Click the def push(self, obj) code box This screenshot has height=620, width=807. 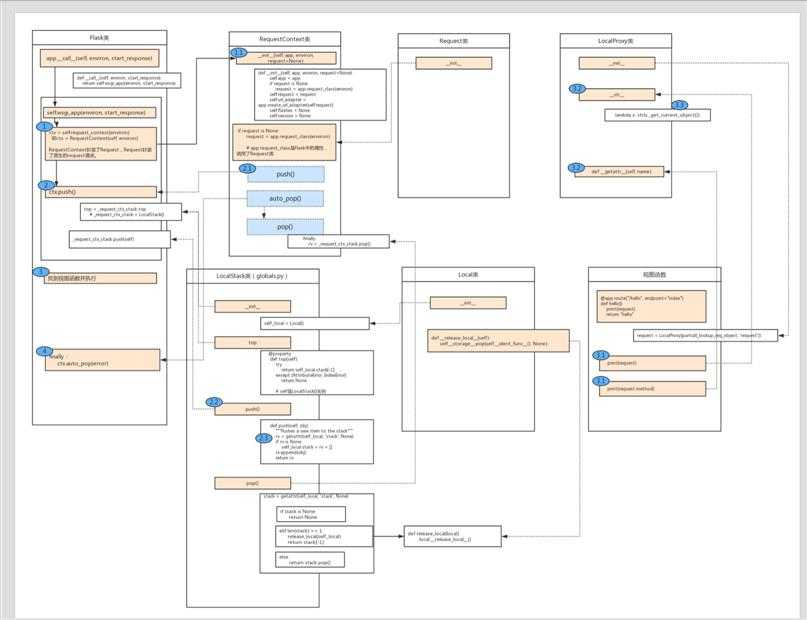coord(317,441)
